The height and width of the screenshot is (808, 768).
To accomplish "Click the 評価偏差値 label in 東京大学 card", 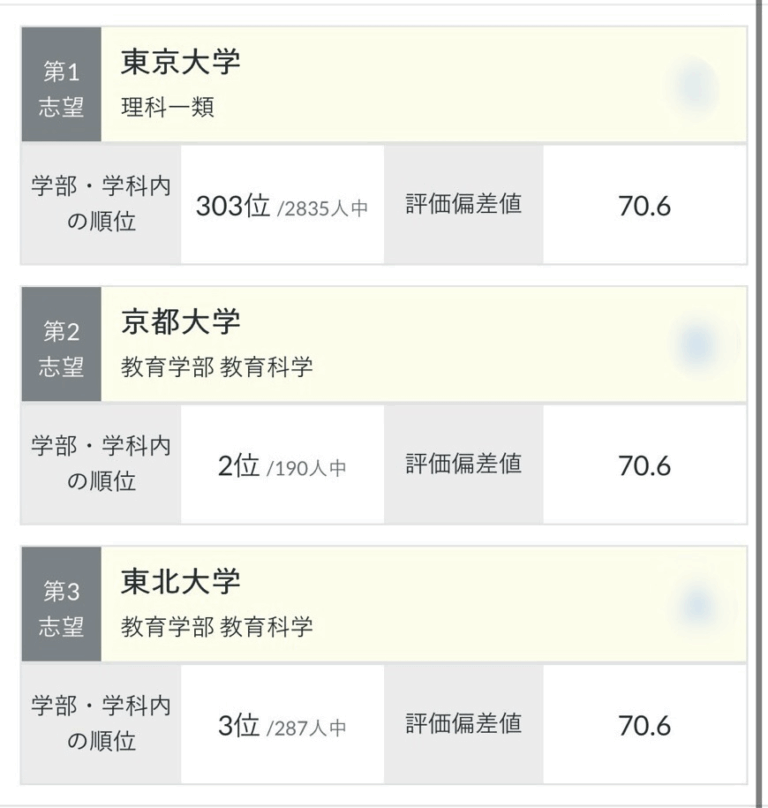I will [463, 205].
